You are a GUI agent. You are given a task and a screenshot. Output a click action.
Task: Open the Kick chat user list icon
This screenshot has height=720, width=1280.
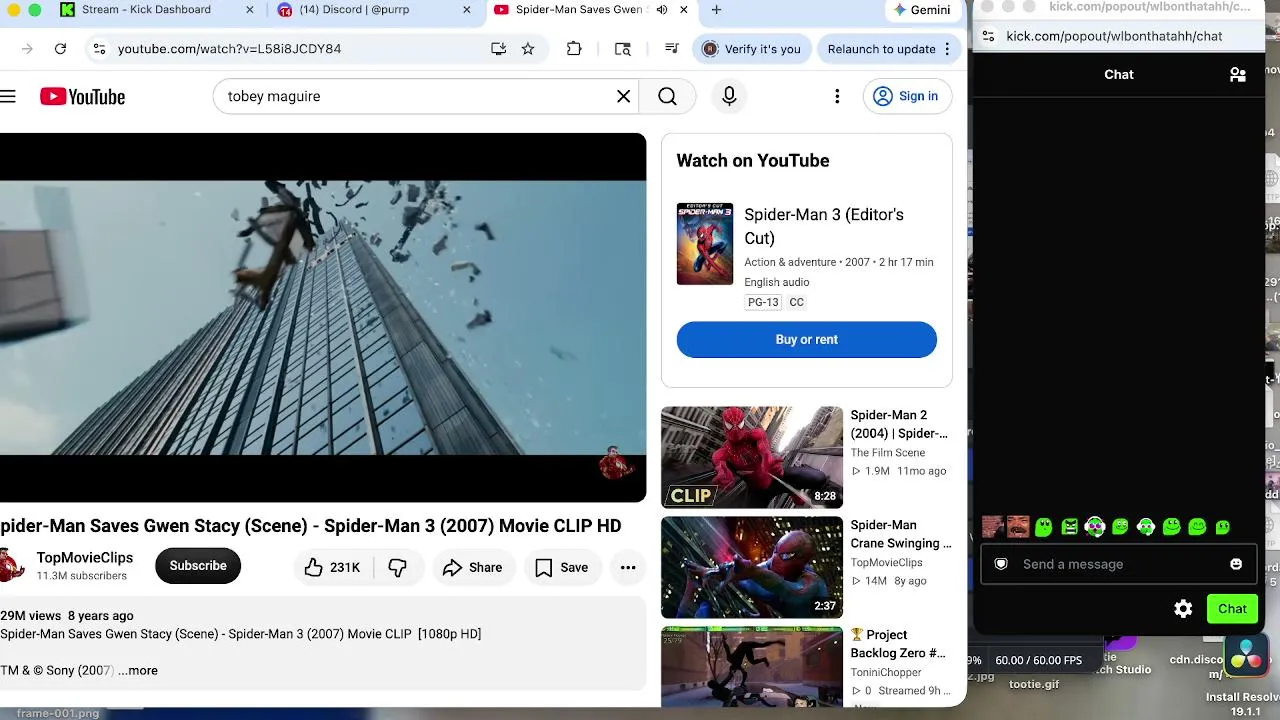(x=1237, y=74)
